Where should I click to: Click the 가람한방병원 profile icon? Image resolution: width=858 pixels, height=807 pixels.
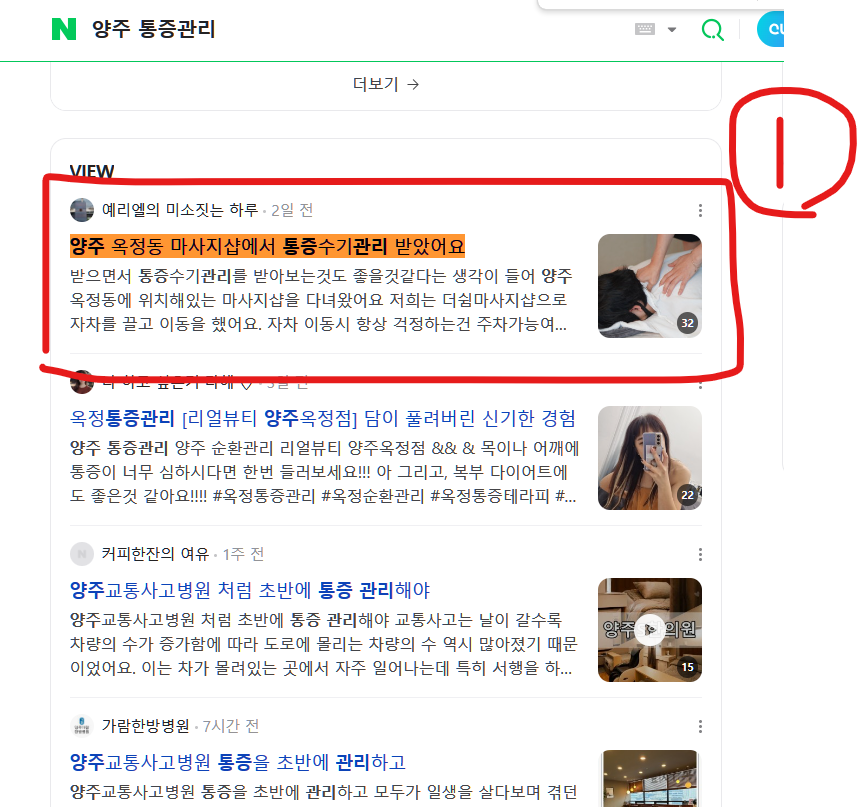[x=82, y=726]
